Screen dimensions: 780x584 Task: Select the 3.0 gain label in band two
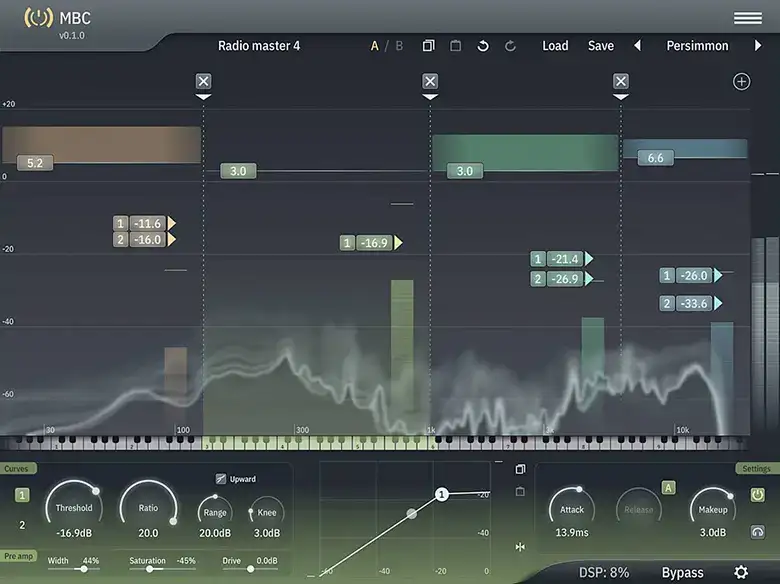[x=238, y=171]
